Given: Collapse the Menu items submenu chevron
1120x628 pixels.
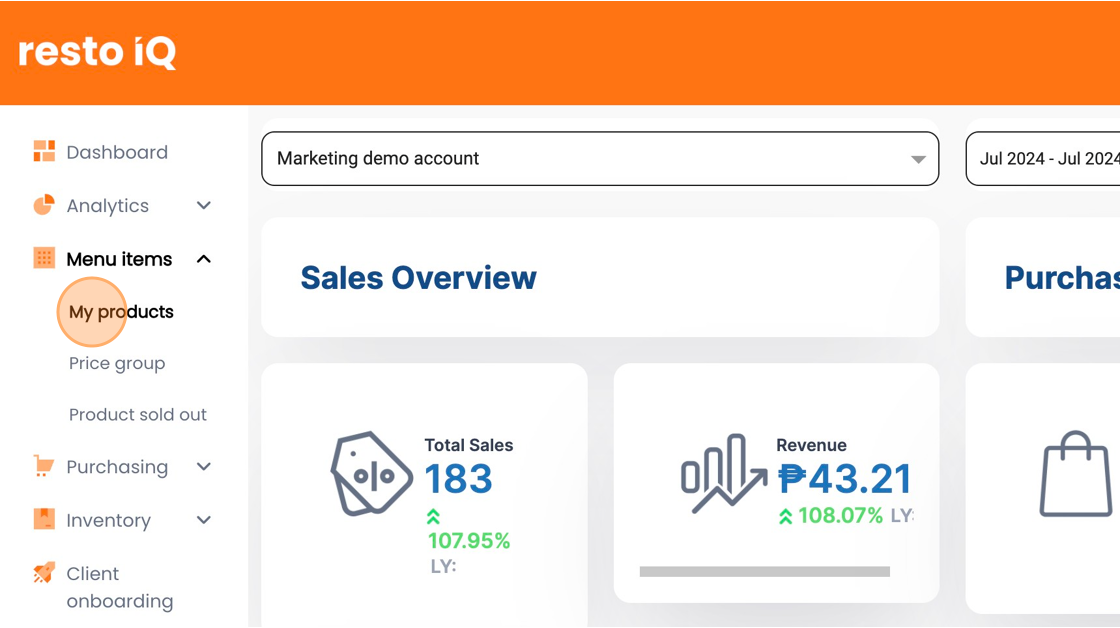Looking at the screenshot, I should pyautogui.click(x=204, y=259).
